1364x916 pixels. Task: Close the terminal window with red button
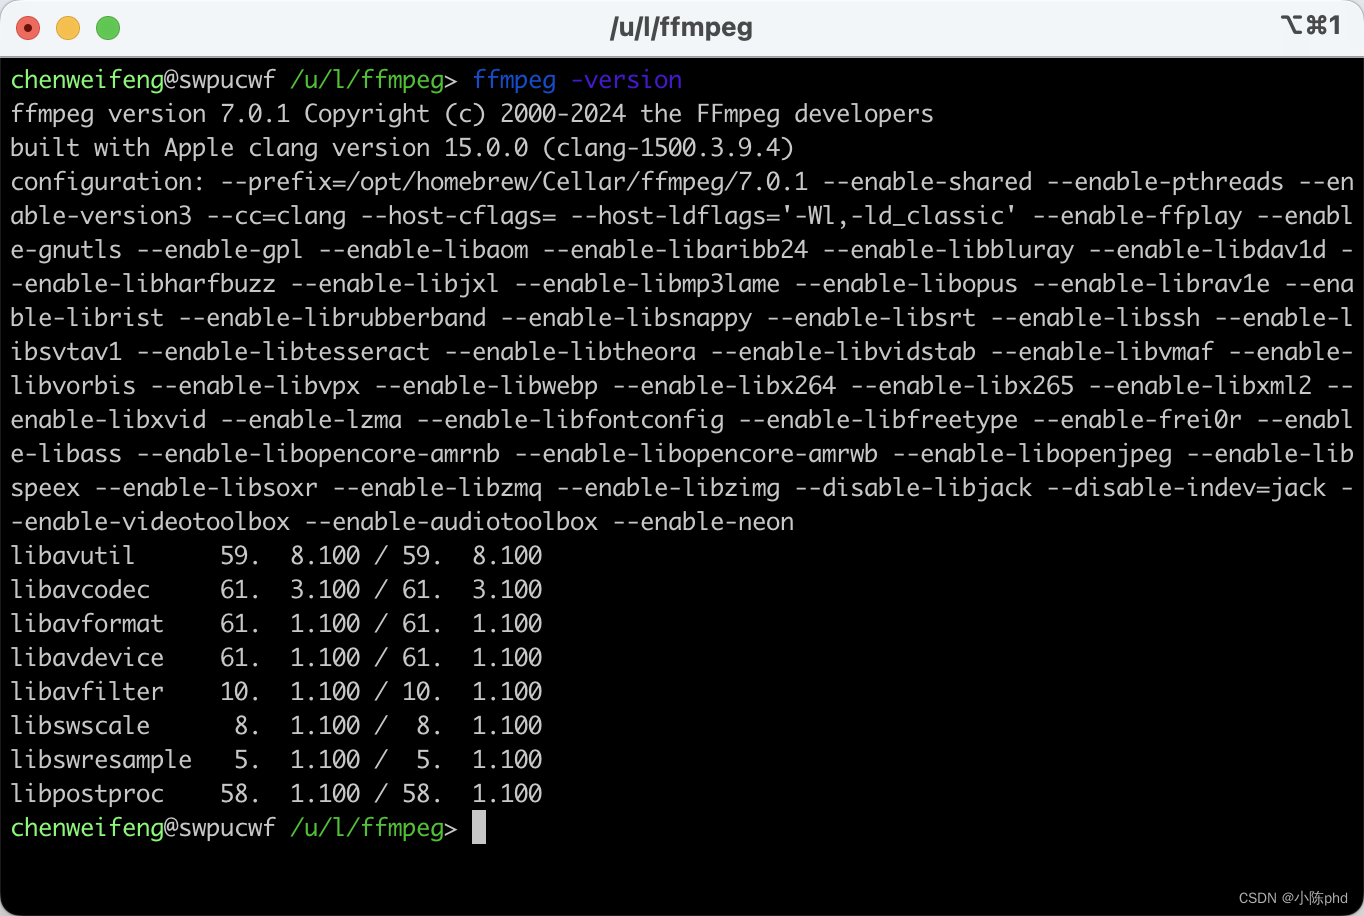point(28,28)
